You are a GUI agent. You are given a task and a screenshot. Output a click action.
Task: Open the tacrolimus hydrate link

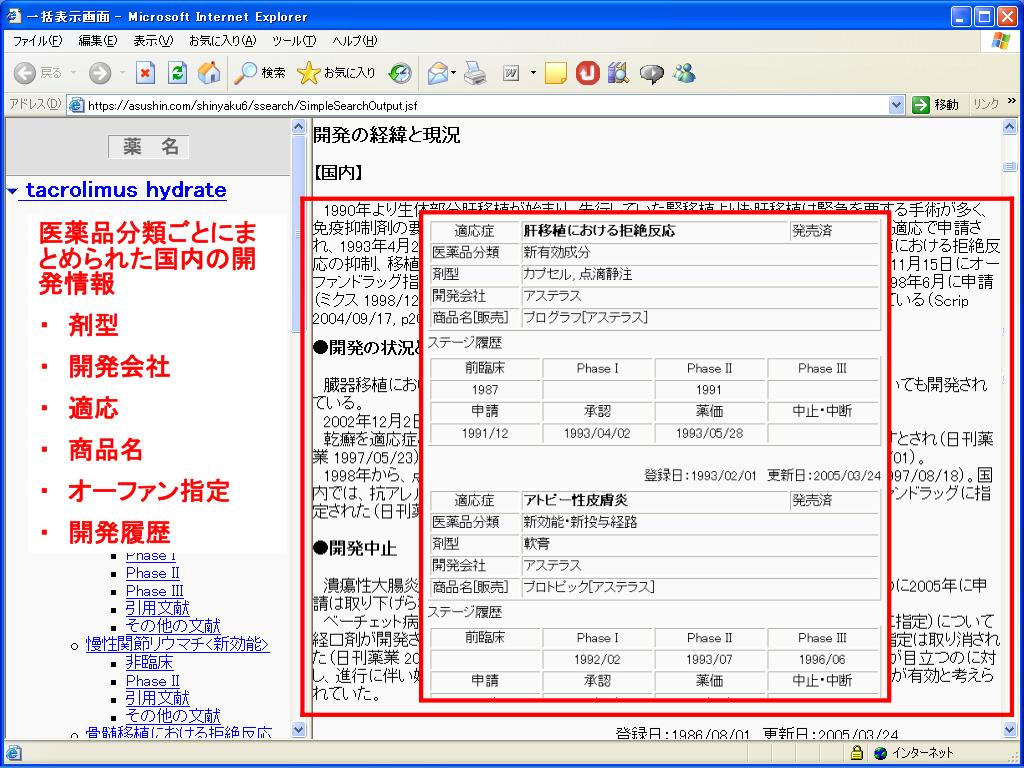coord(126,190)
